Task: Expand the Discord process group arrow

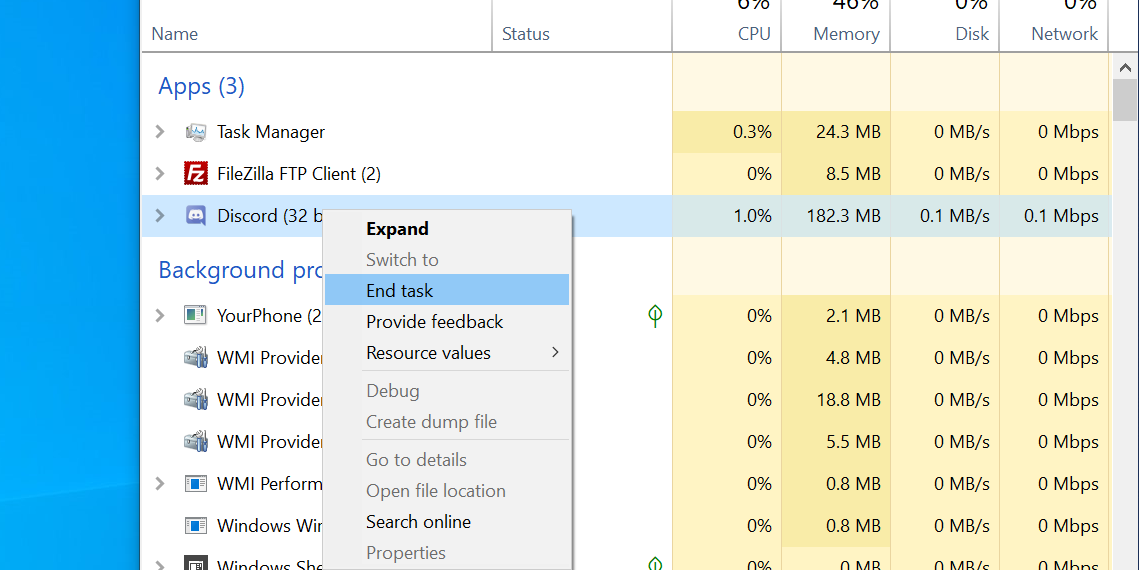Action: pos(160,216)
